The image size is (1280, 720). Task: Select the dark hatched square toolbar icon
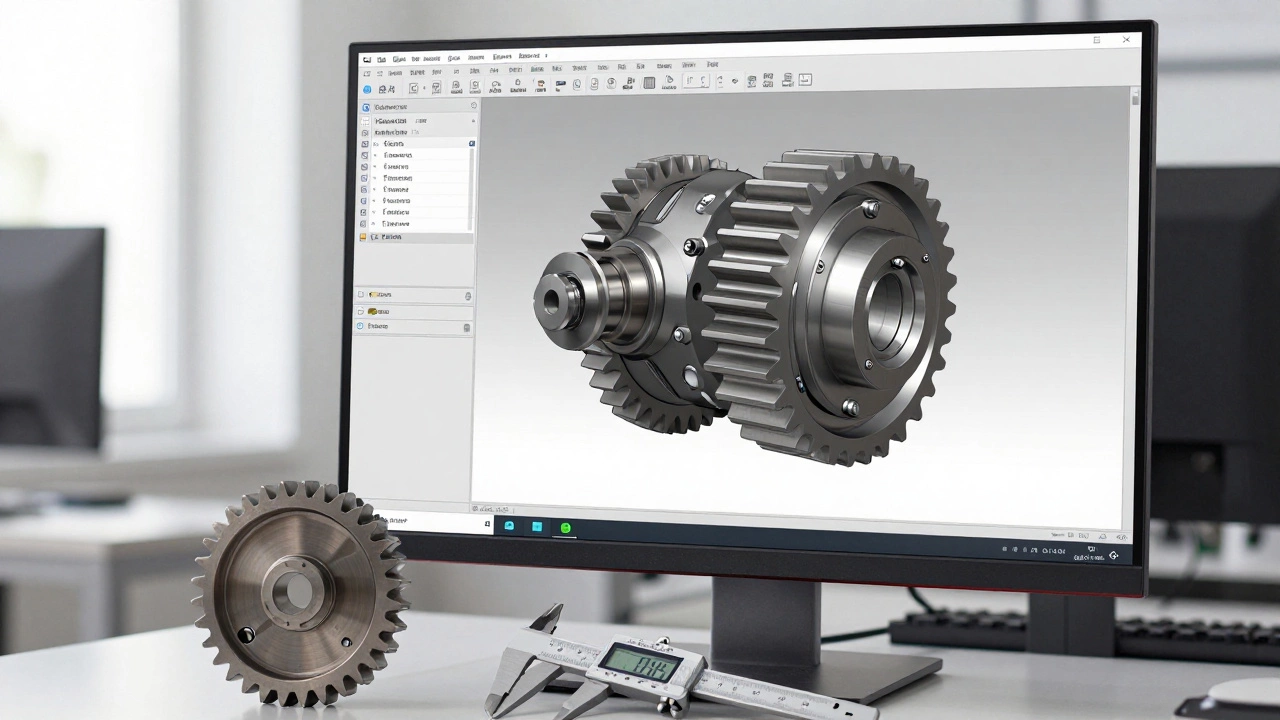point(649,84)
